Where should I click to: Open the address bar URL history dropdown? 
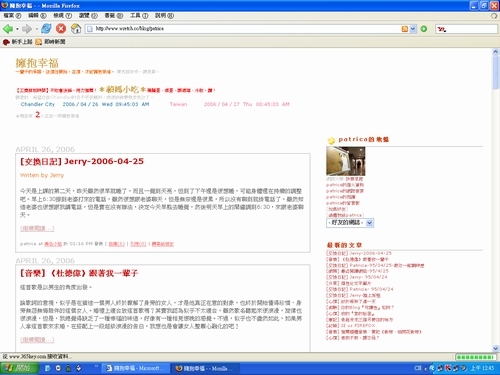[413, 29]
